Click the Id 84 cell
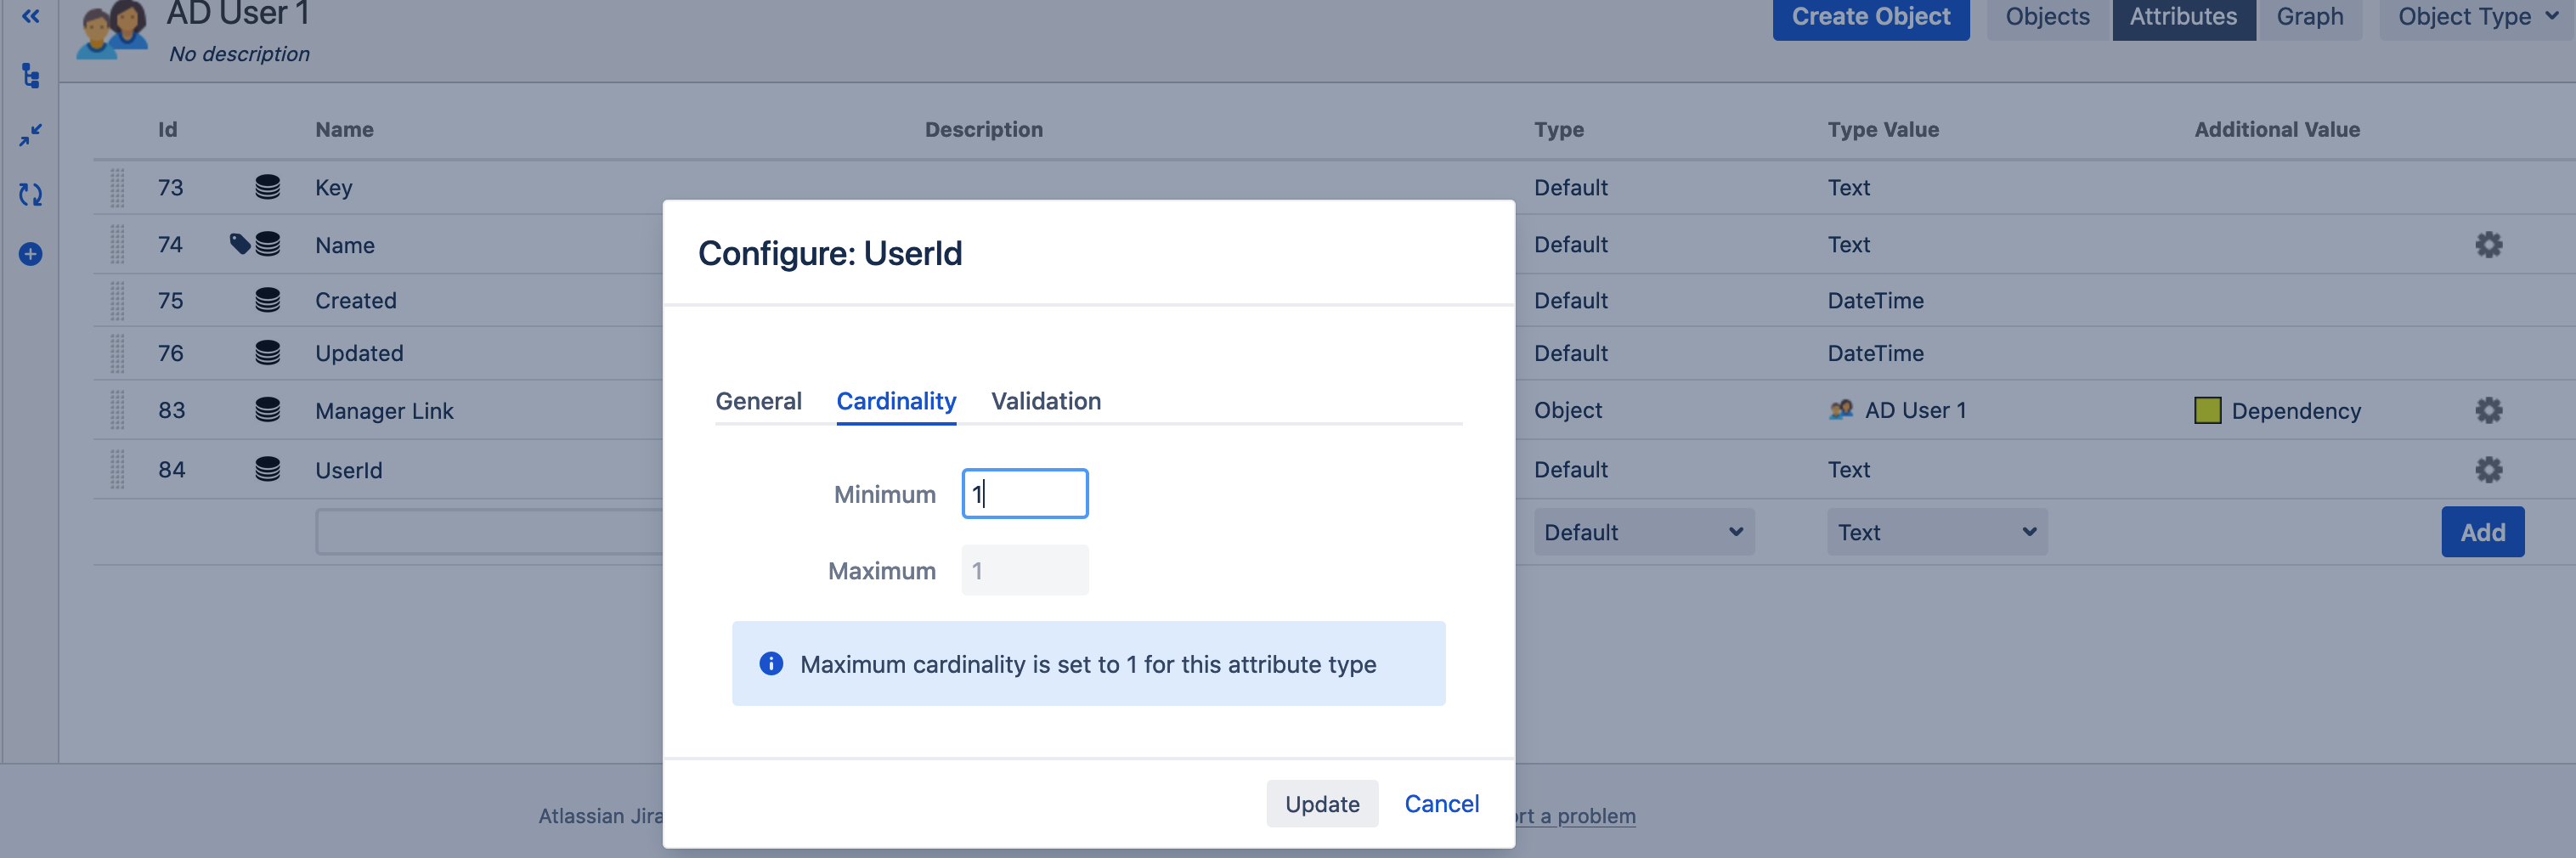Viewport: 2576px width, 858px height. point(171,470)
